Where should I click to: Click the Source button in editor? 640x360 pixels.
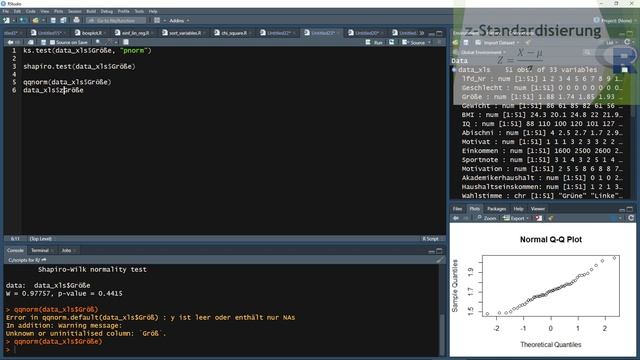point(413,42)
